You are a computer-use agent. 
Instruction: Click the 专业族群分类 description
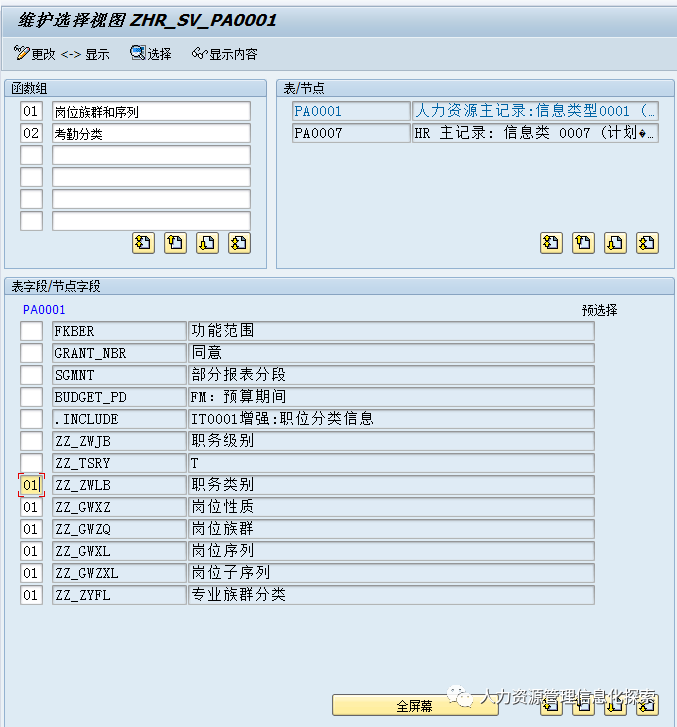[x=391, y=595]
